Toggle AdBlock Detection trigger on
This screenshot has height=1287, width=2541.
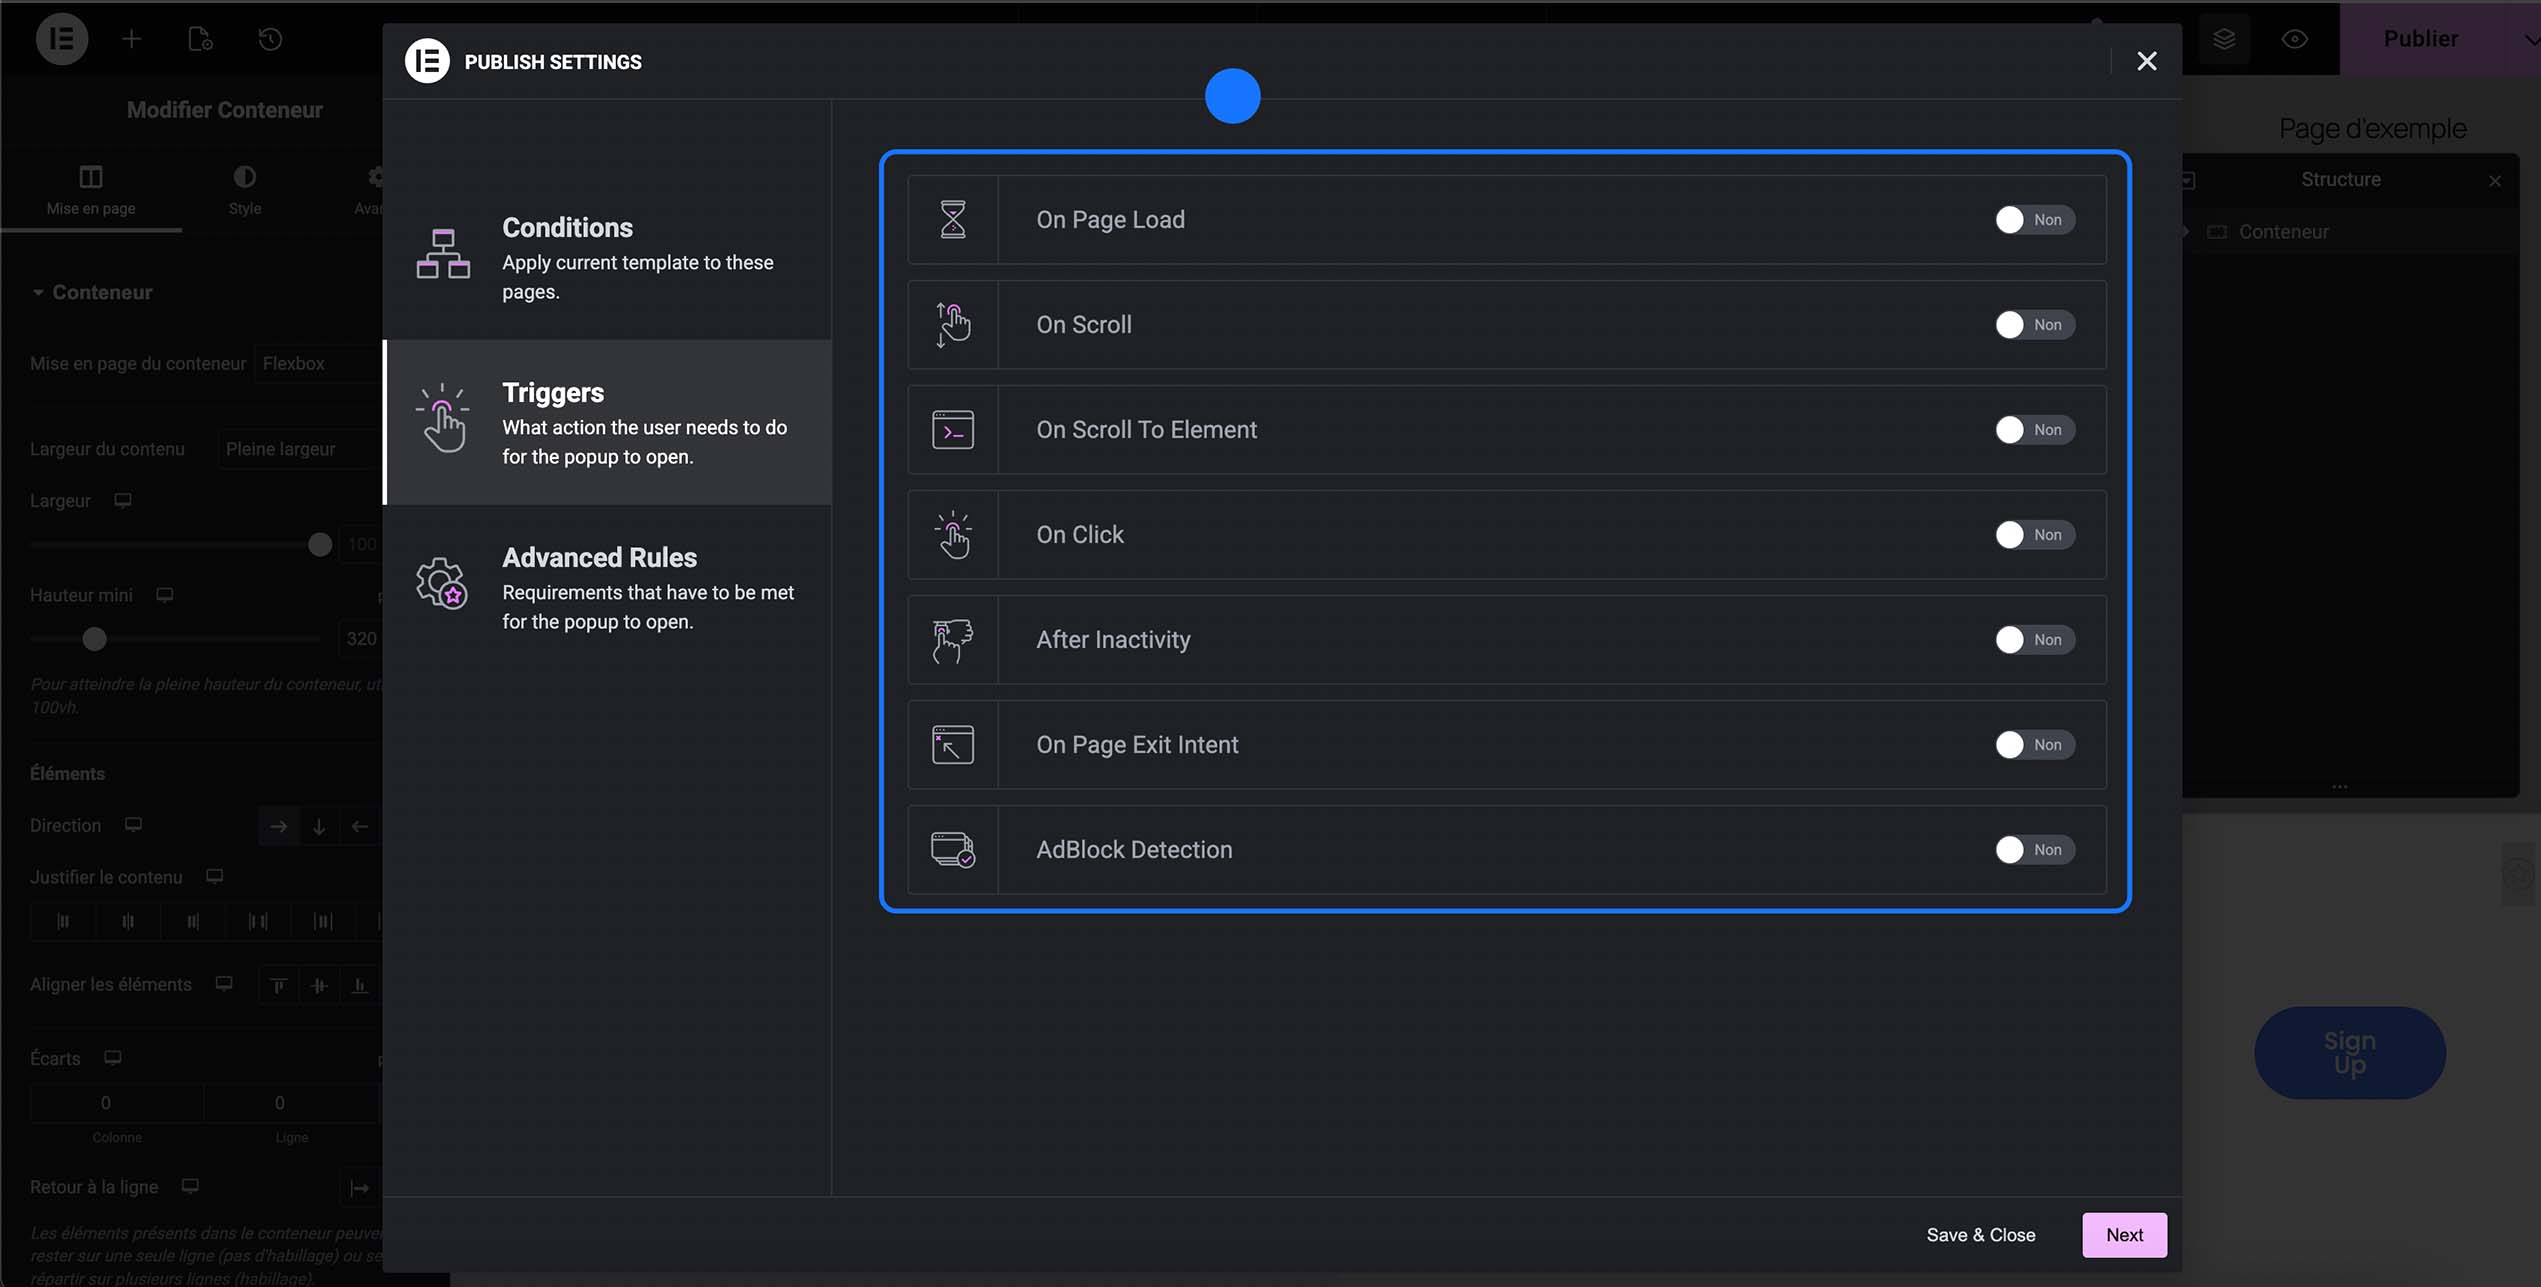(2033, 850)
